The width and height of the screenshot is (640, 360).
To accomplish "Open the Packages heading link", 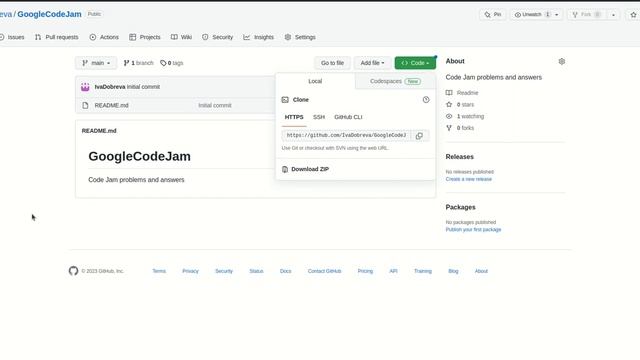I will (x=460, y=207).
